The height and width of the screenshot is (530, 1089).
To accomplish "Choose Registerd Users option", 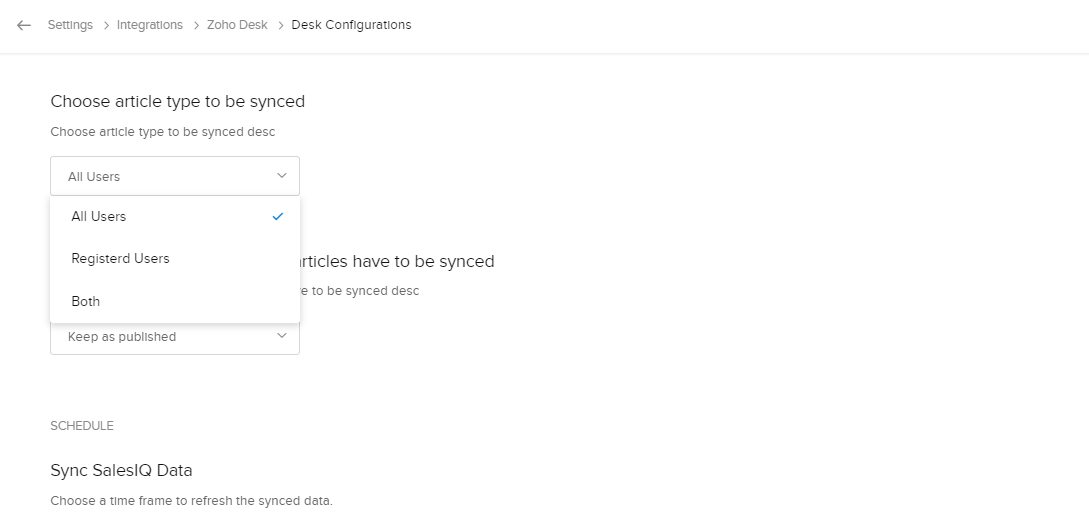I will [120, 258].
